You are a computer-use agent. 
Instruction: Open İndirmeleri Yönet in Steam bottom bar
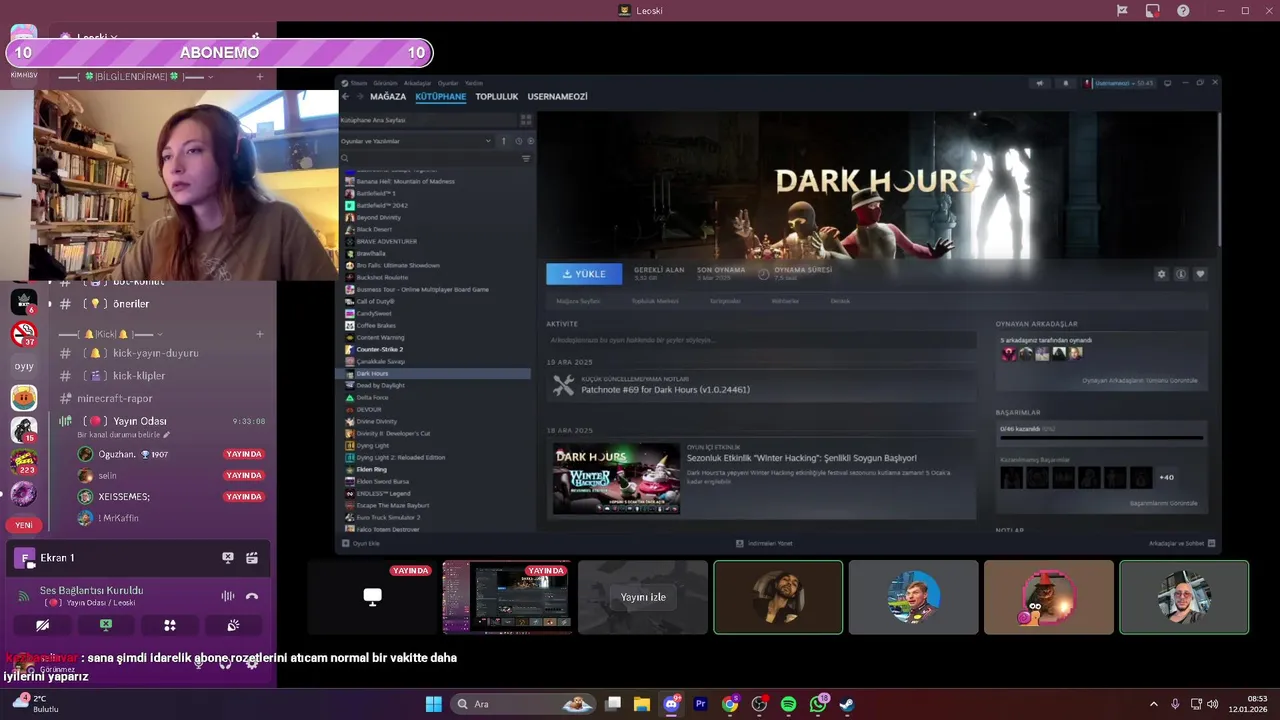point(764,543)
